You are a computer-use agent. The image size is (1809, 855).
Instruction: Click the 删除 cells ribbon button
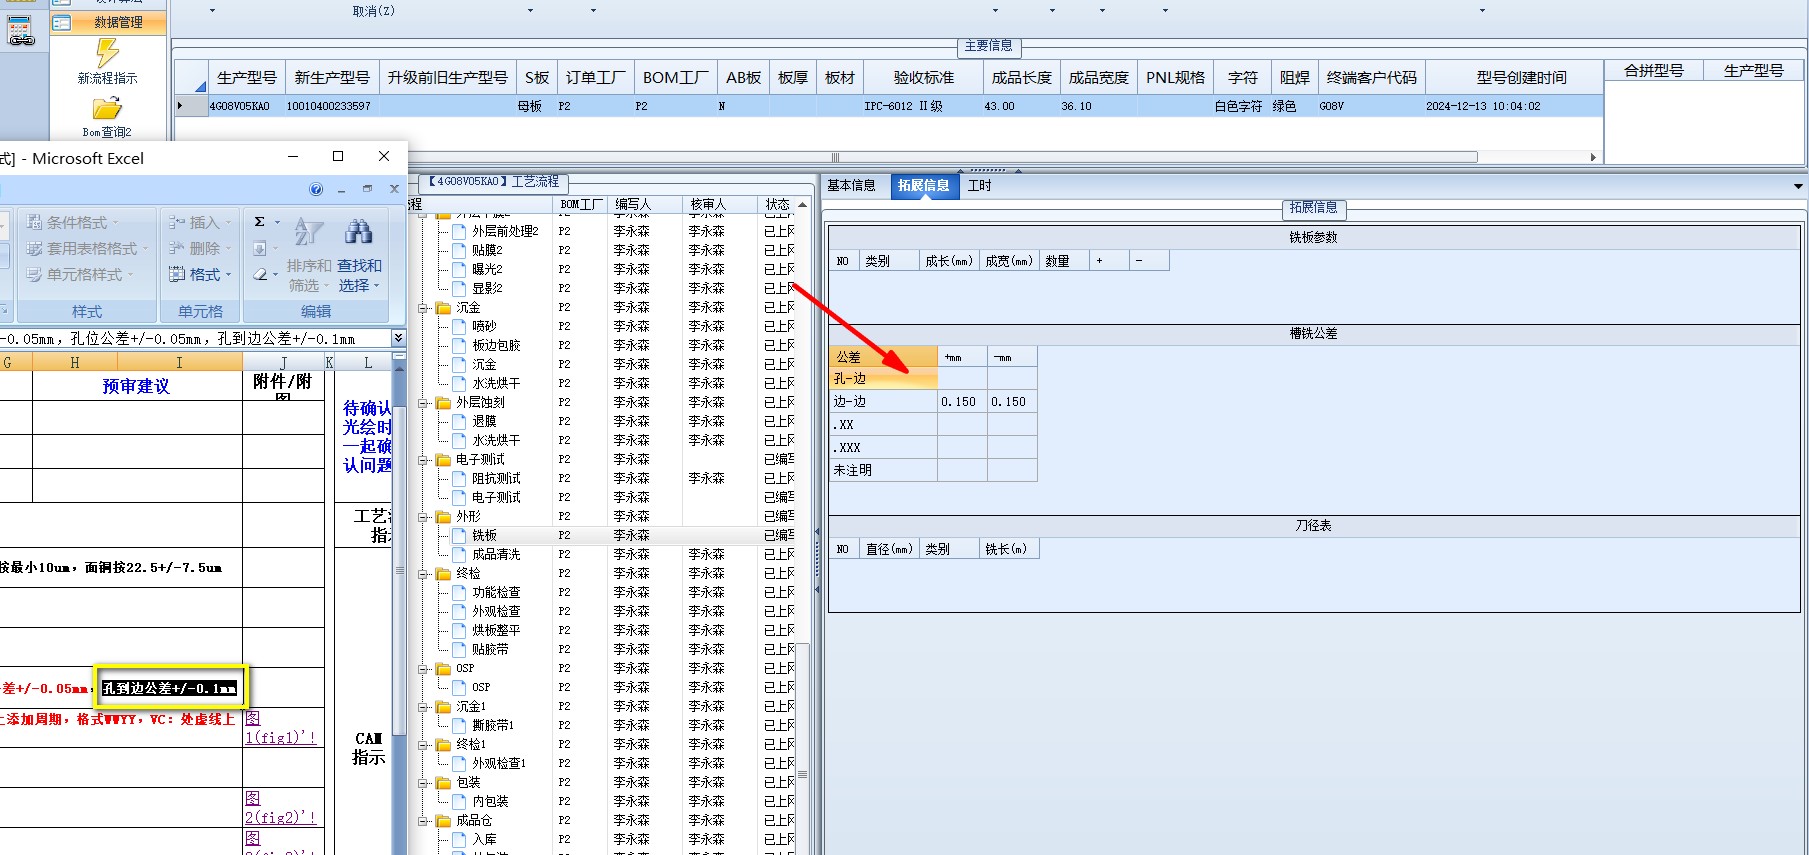pyautogui.click(x=200, y=248)
